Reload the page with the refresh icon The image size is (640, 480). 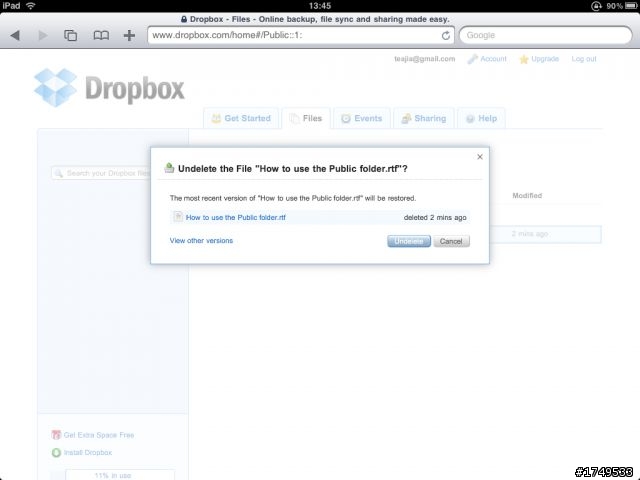coord(446,36)
